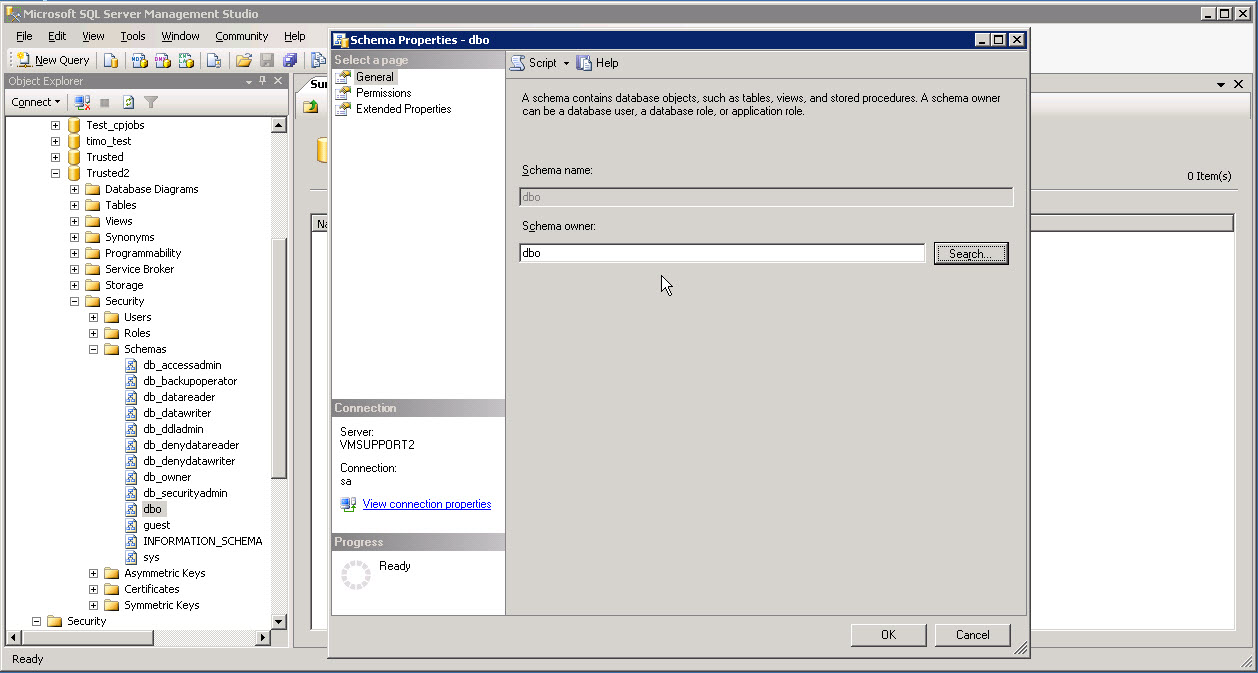
Task: Collapse the Trusted2 database node
Action: pos(56,173)
